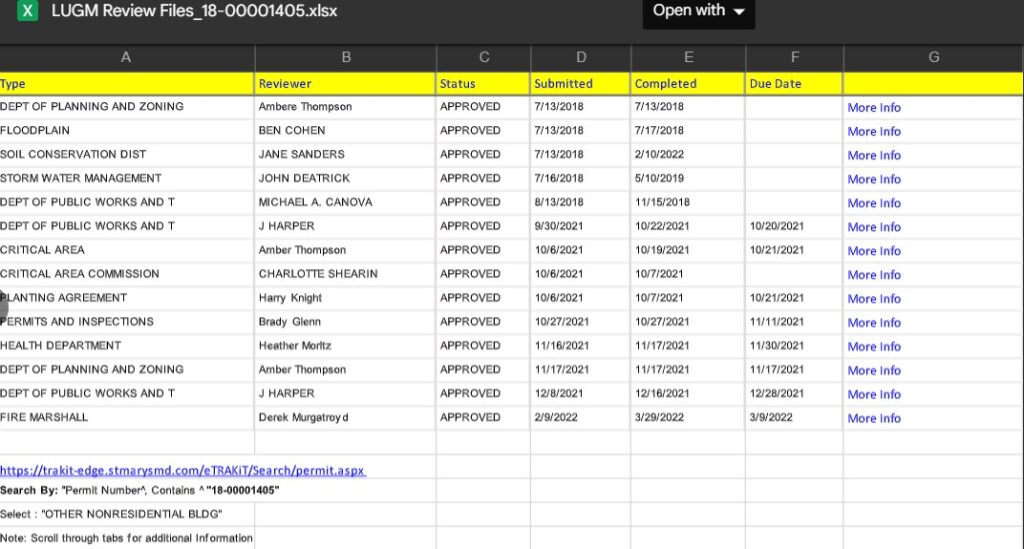Select the PERMITS AND INSPECTIONS cell

click(126, 322)
